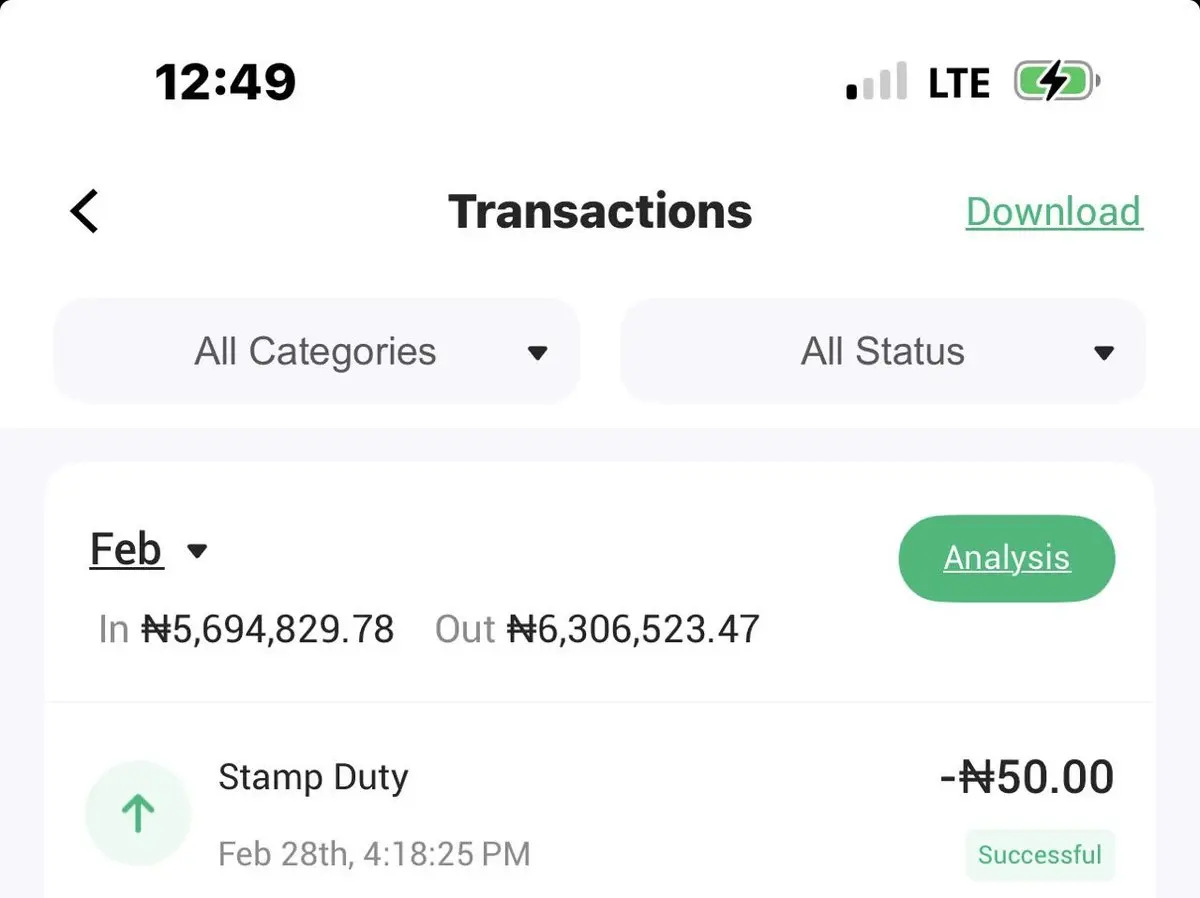
Task: Tap the back arrow icon
Action: 85,212
